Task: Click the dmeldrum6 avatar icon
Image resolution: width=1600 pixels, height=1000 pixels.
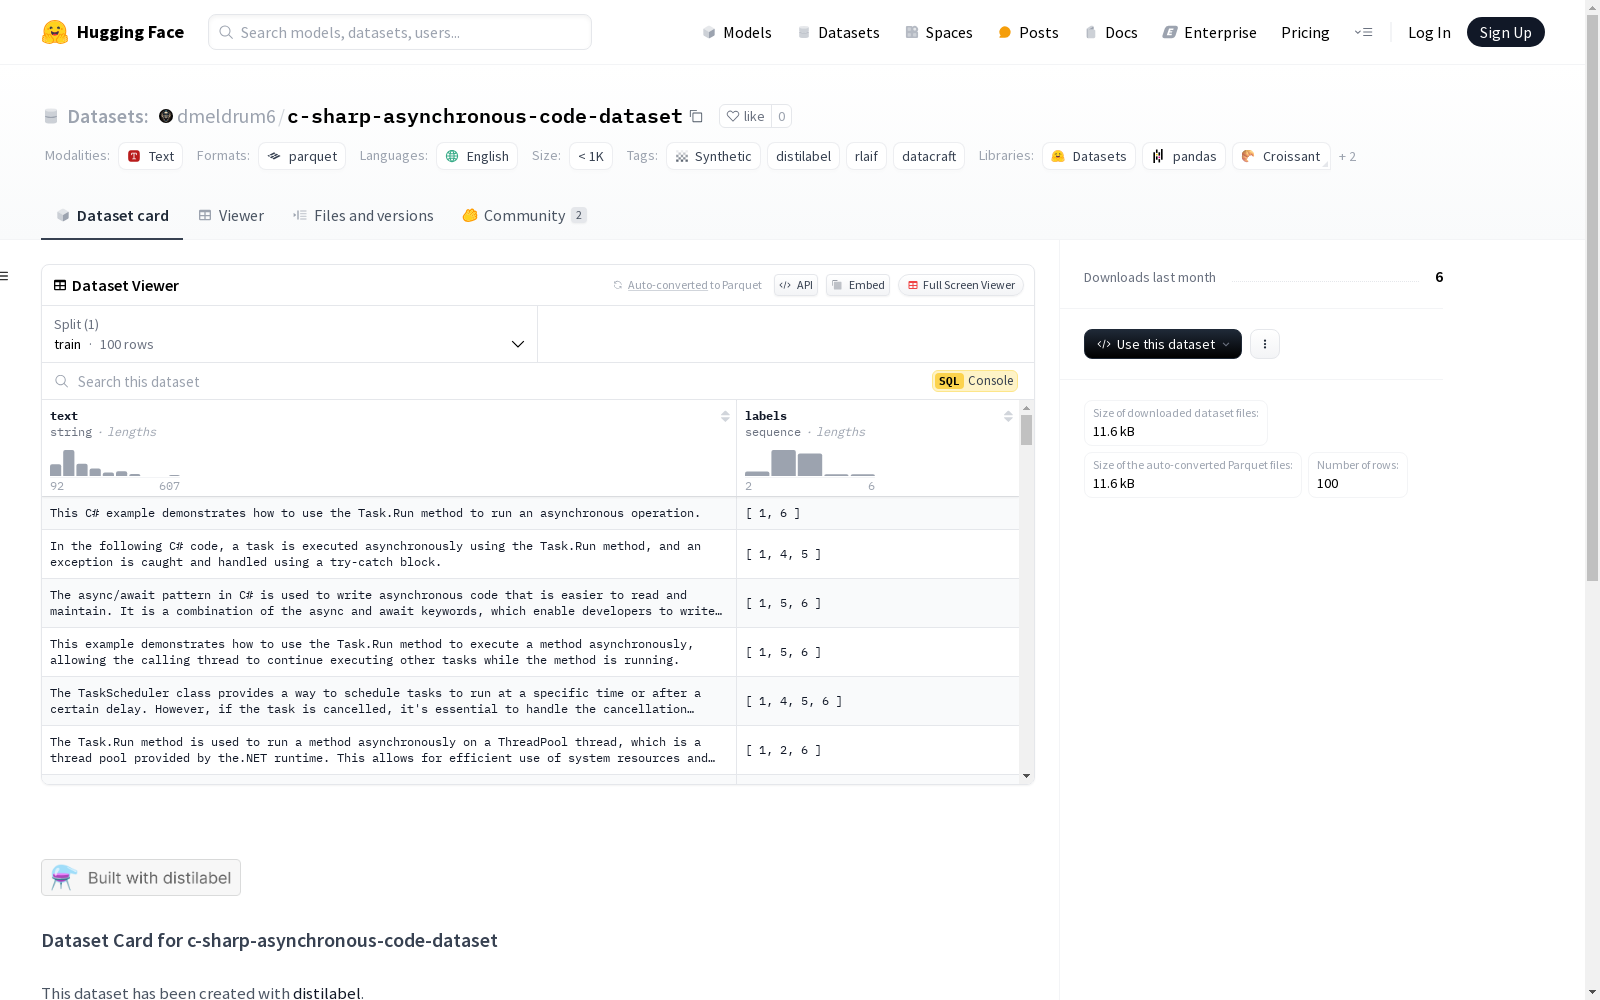Action: pyautogui.click(x=166, y=116)
